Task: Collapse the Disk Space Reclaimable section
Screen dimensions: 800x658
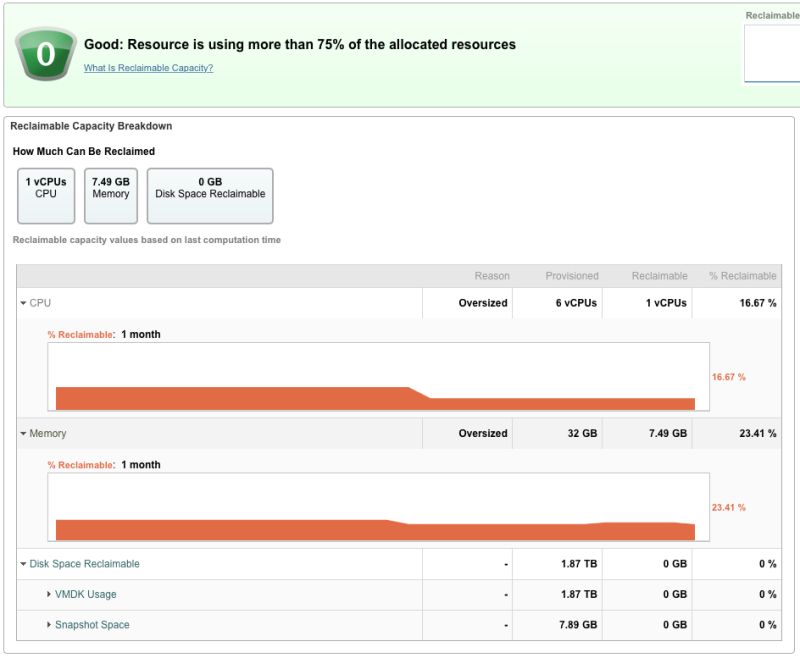Action: (x=22, y=563)
